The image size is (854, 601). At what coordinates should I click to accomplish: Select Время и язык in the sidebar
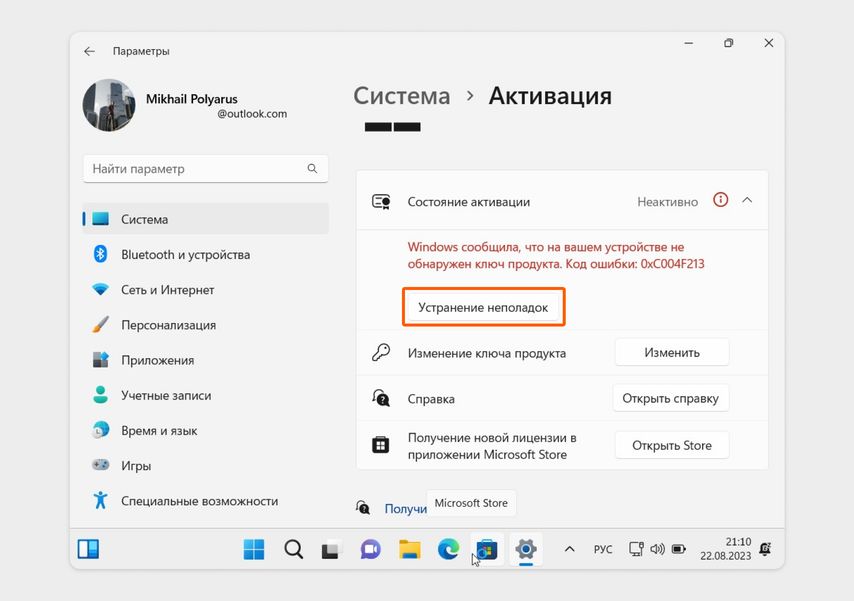205,430
